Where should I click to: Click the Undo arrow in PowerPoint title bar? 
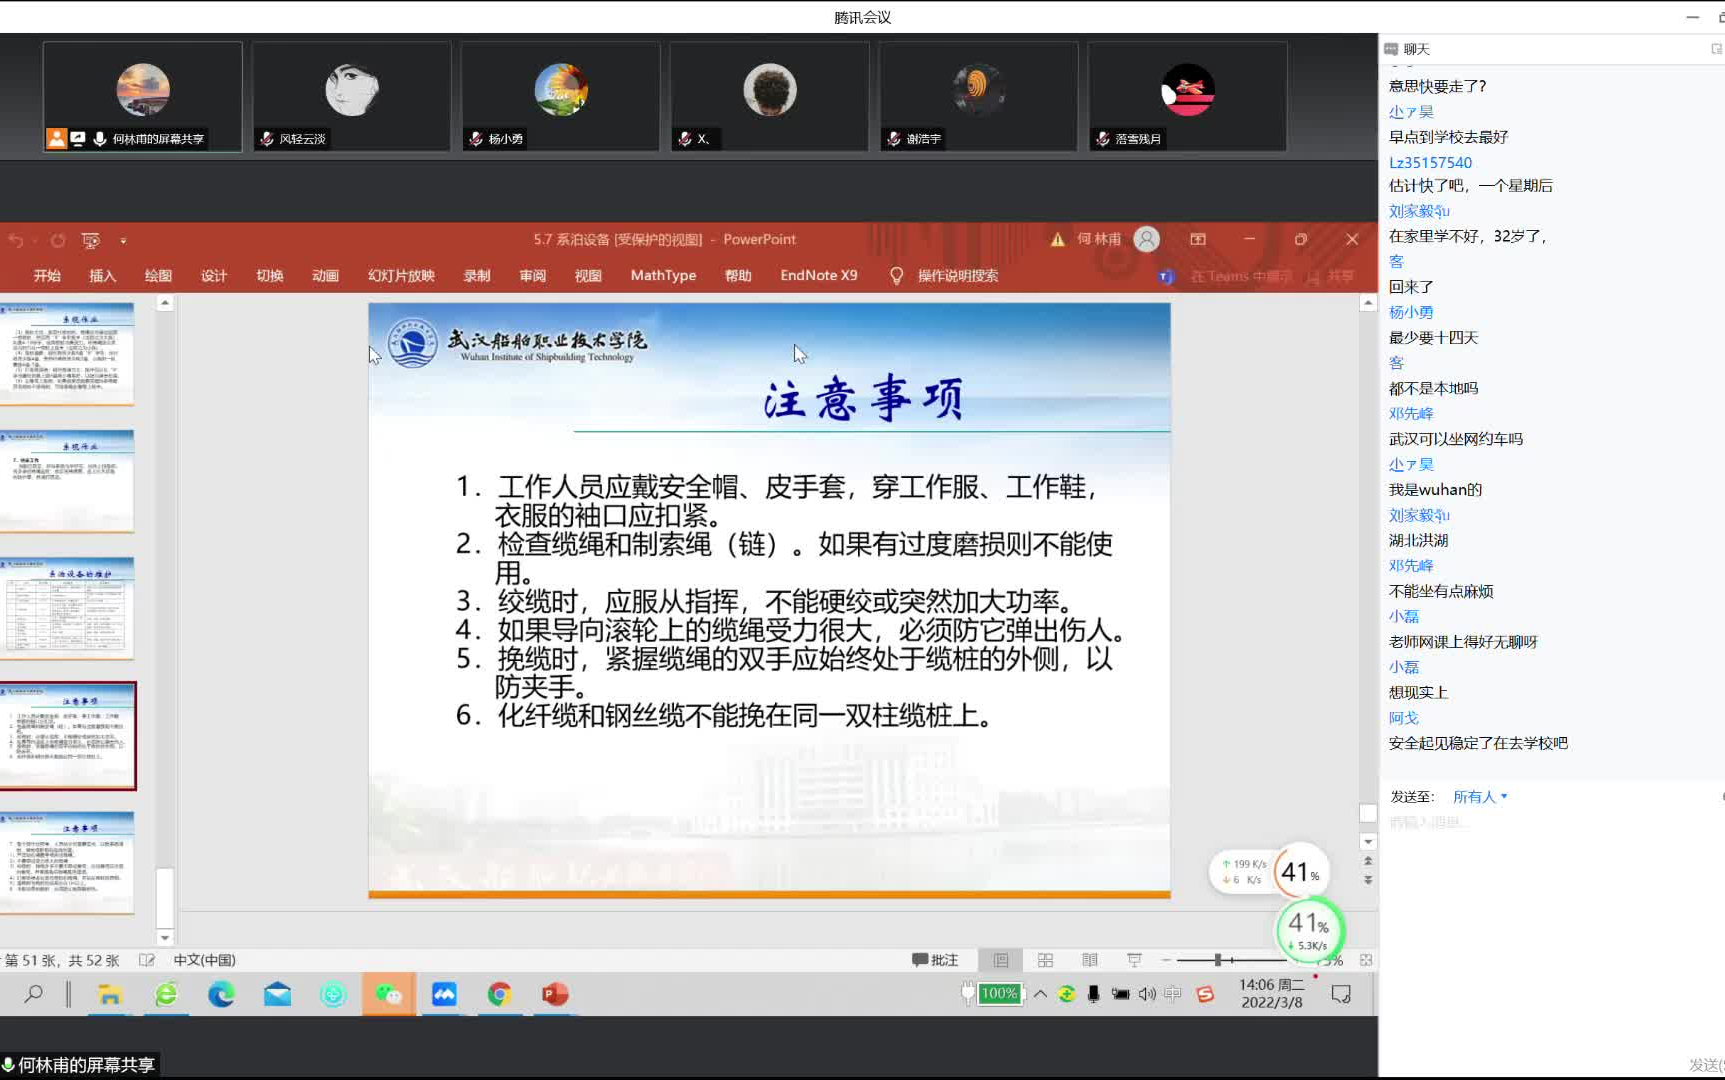(x=16, y=240)
